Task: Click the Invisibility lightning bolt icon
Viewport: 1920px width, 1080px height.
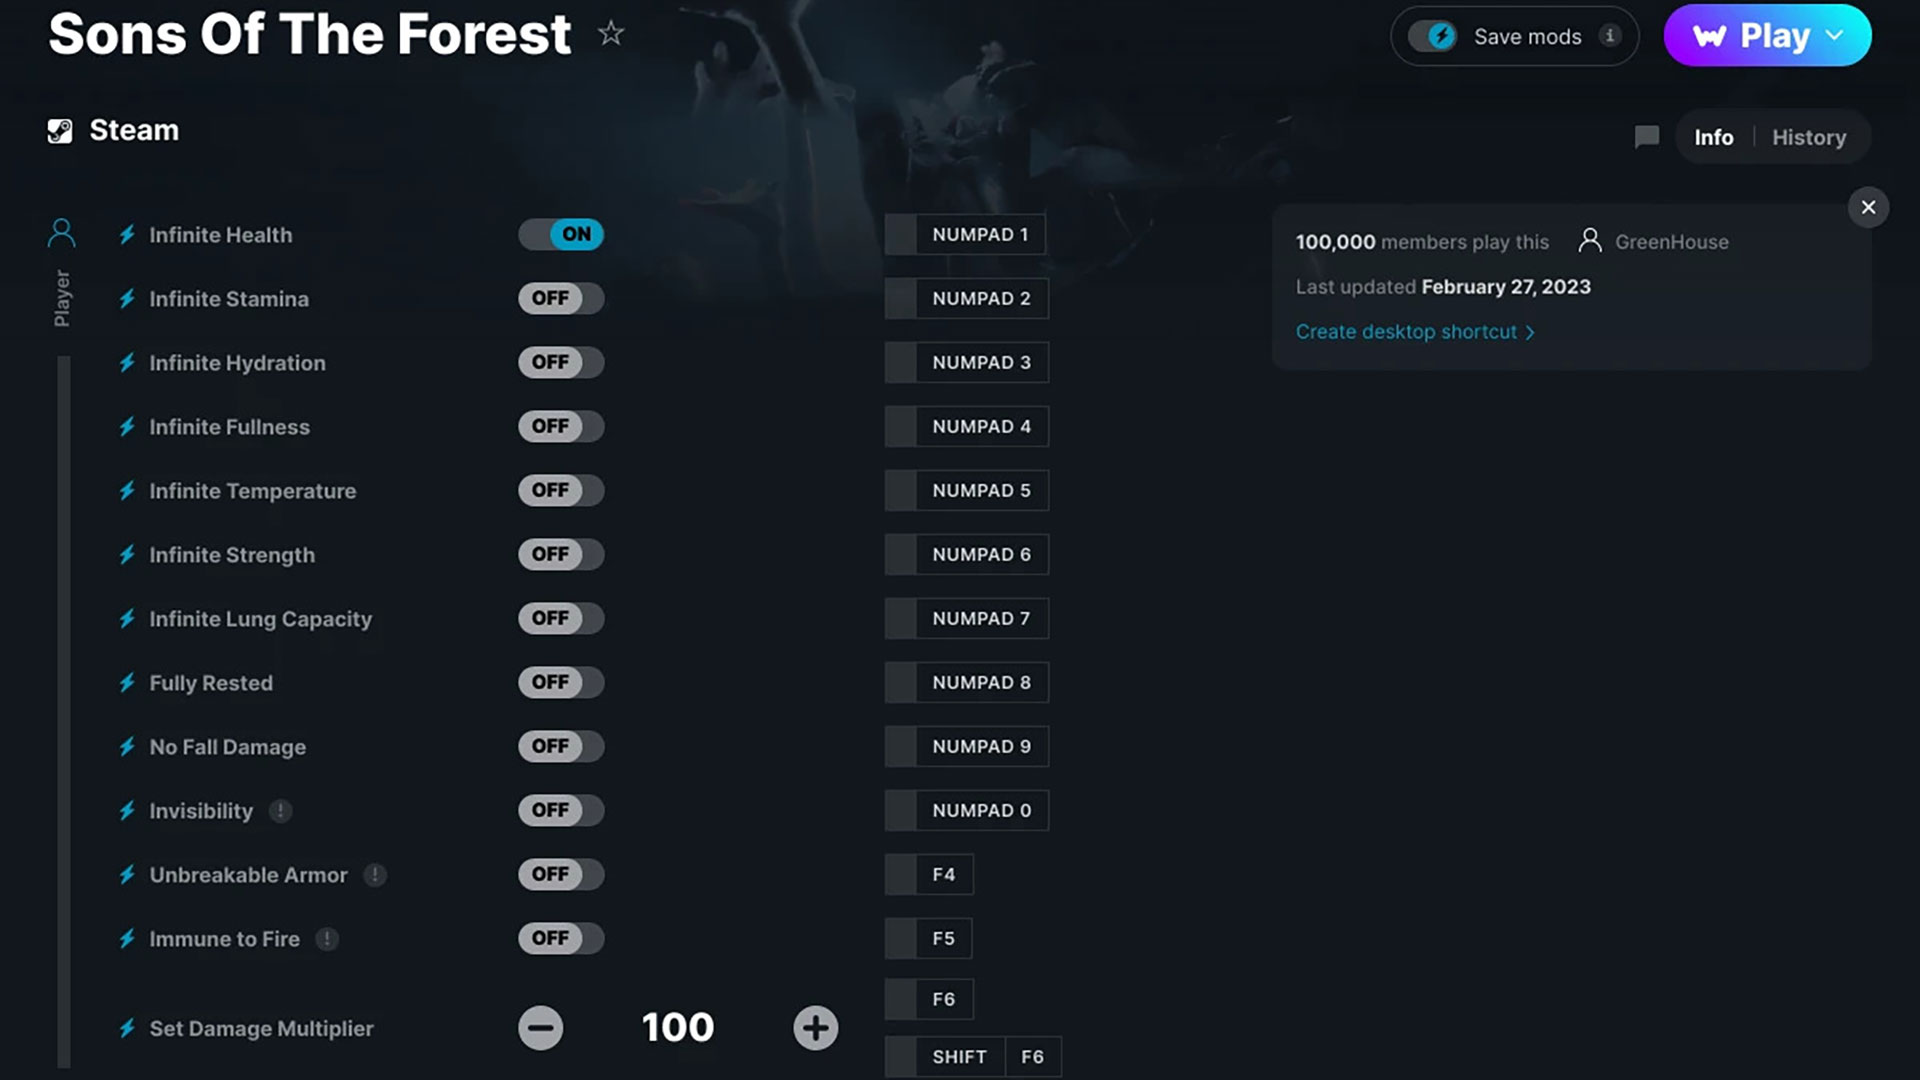Action: point(128,810)
